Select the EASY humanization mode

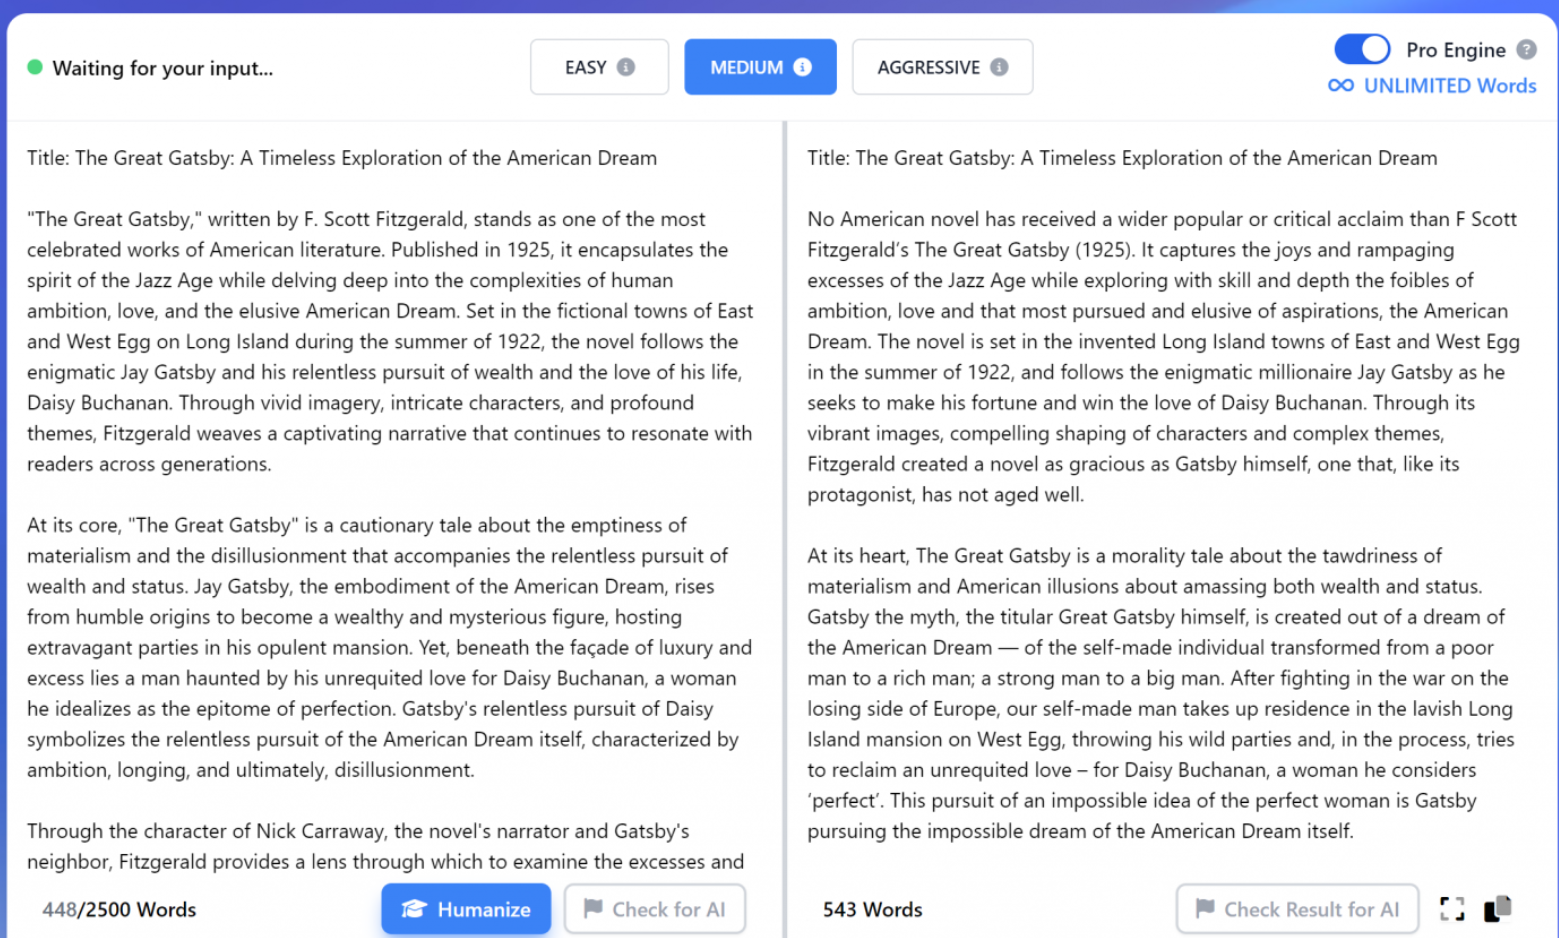point(598,67)
